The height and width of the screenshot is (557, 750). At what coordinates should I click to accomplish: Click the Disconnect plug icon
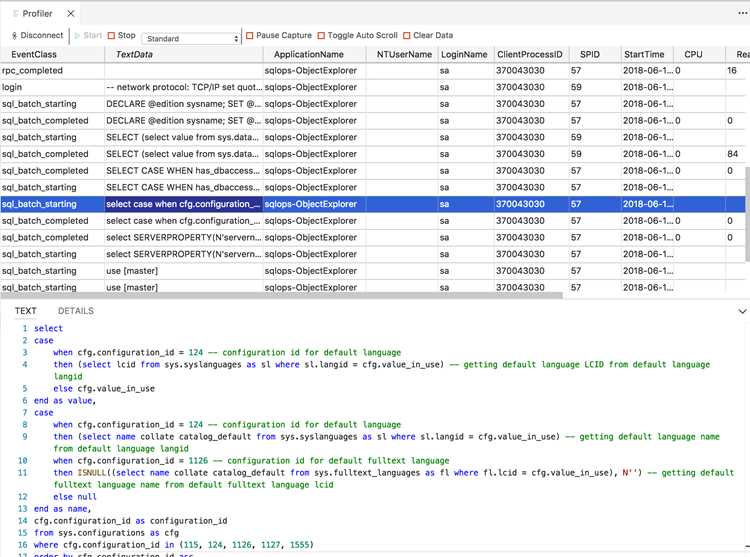(x=14, y=35)
